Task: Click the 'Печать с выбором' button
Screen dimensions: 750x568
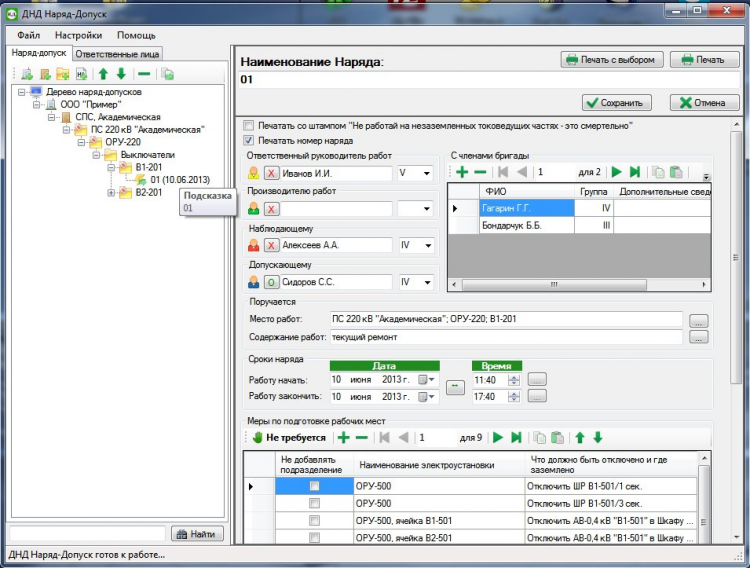Action: [x=612, y=60]
